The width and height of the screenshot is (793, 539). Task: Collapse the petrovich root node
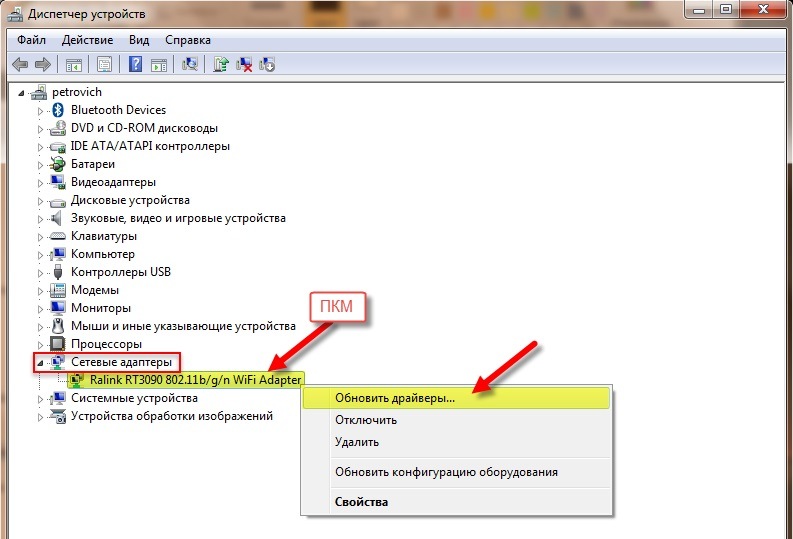tap(21, 93)
